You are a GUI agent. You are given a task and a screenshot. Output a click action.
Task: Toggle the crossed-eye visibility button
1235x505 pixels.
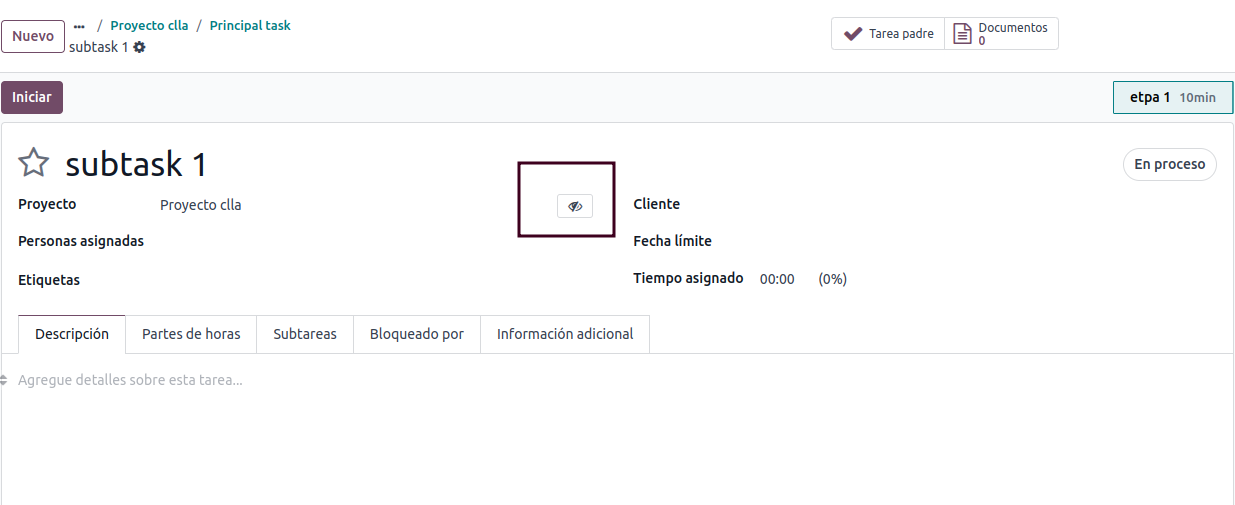click(x=575, y=206)
